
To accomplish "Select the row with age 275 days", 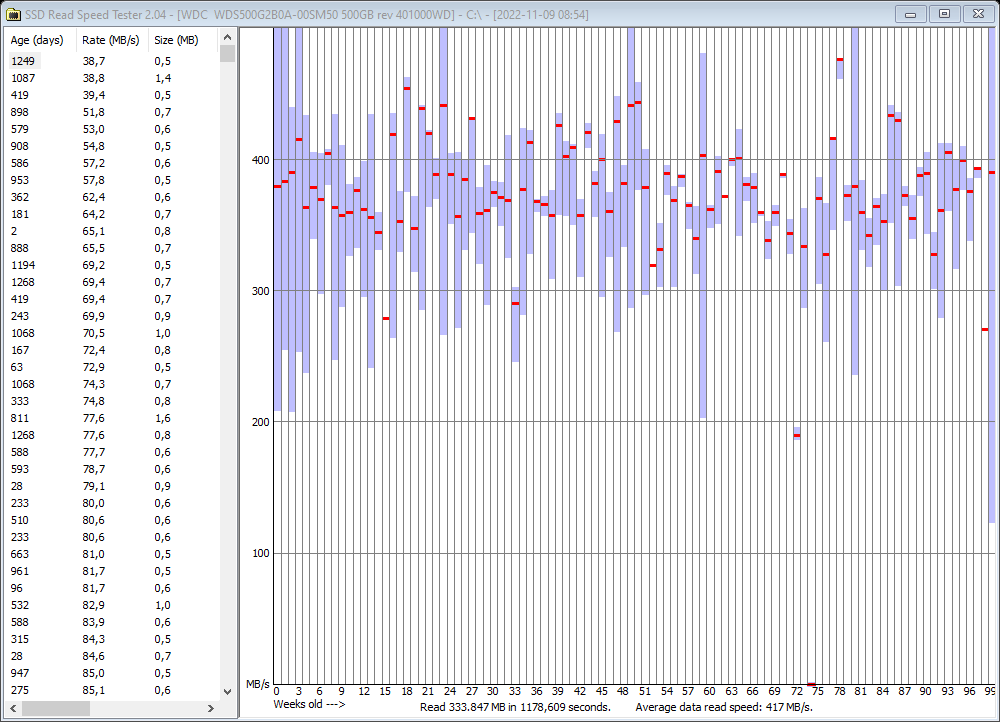I will [112, 690].
